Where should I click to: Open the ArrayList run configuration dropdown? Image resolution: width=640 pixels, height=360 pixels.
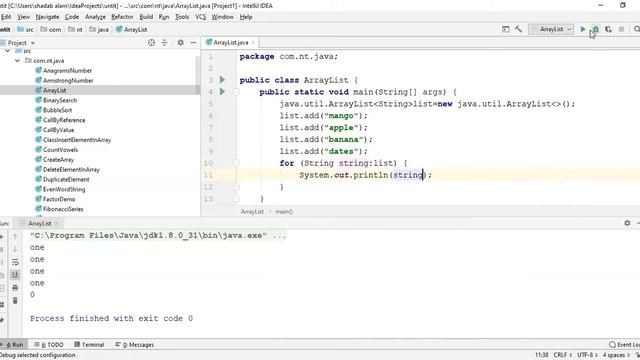(551, 29)
